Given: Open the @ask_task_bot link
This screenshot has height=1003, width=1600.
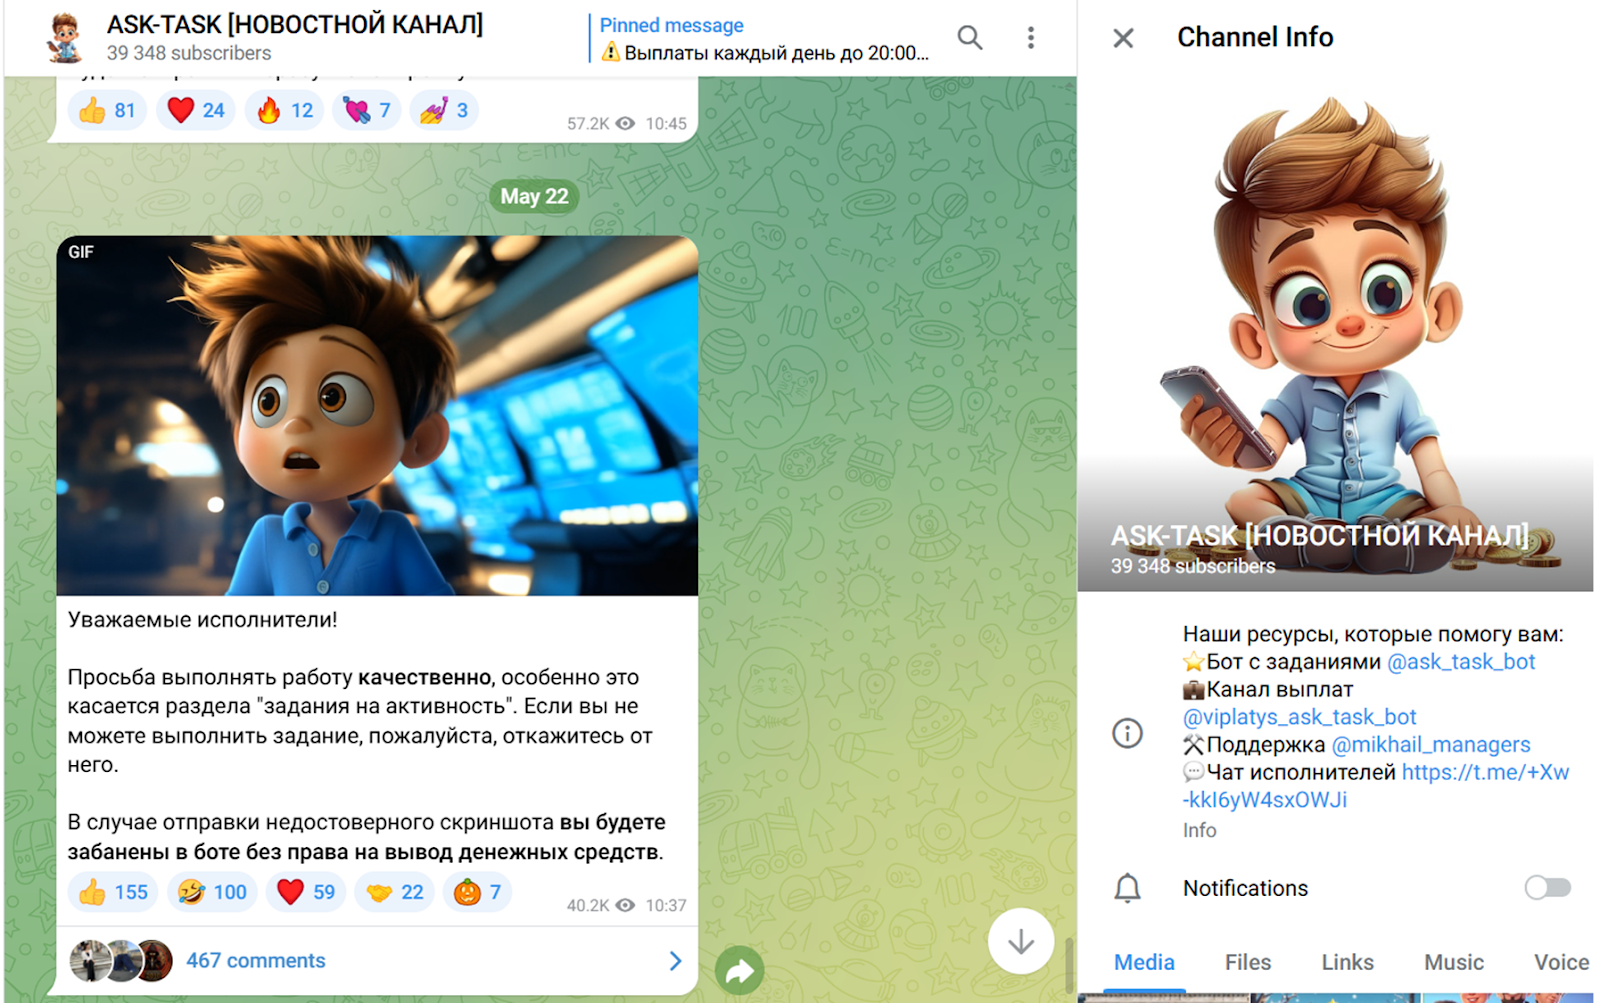Looking at the screenshot, I should (x=1461, y=662).
